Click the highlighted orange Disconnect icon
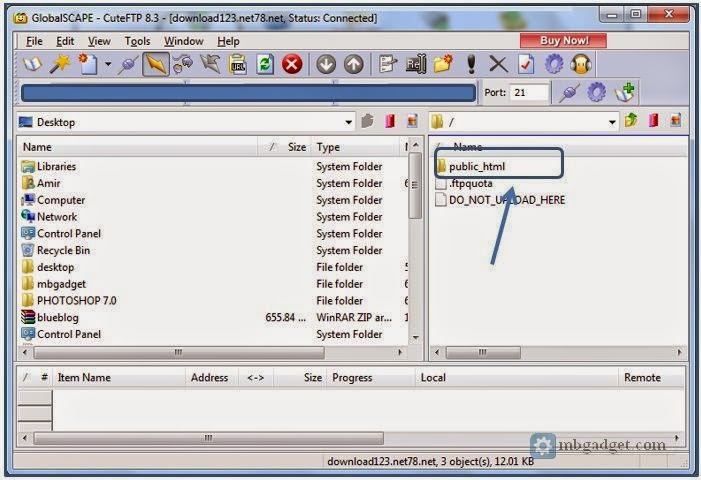Image resolution: width=701 pixels, height=480 pixels. (x=156, y=64)
